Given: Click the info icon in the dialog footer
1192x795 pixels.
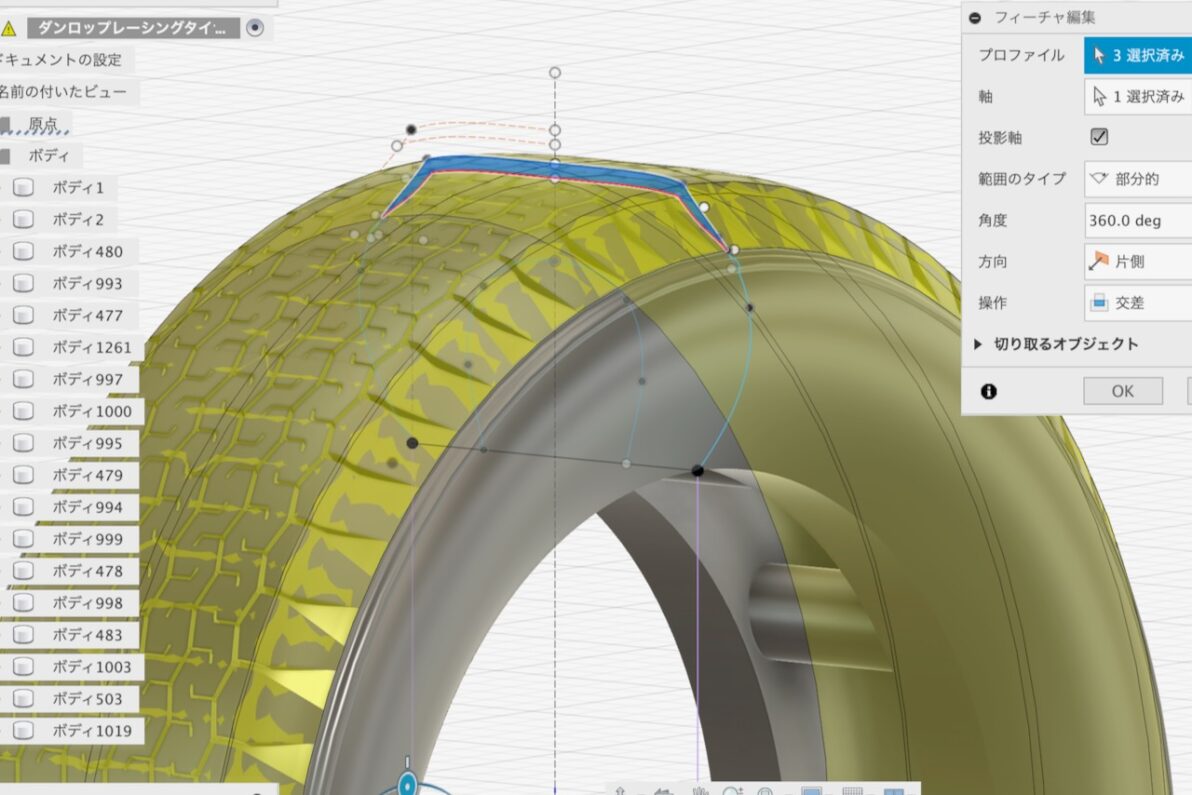Looking at the screenshot, I should tap(989, 391).
